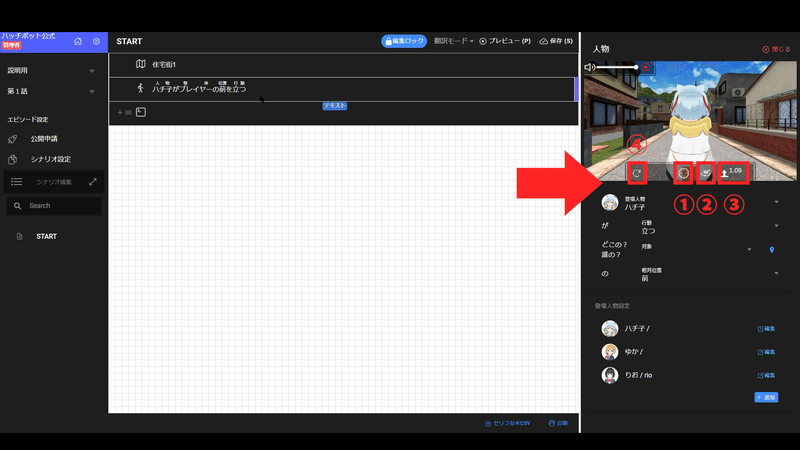Click the 360 rotation icon in the preview toolbar
800x450 pixels.
pyautogui.click(x=706, y=173)
